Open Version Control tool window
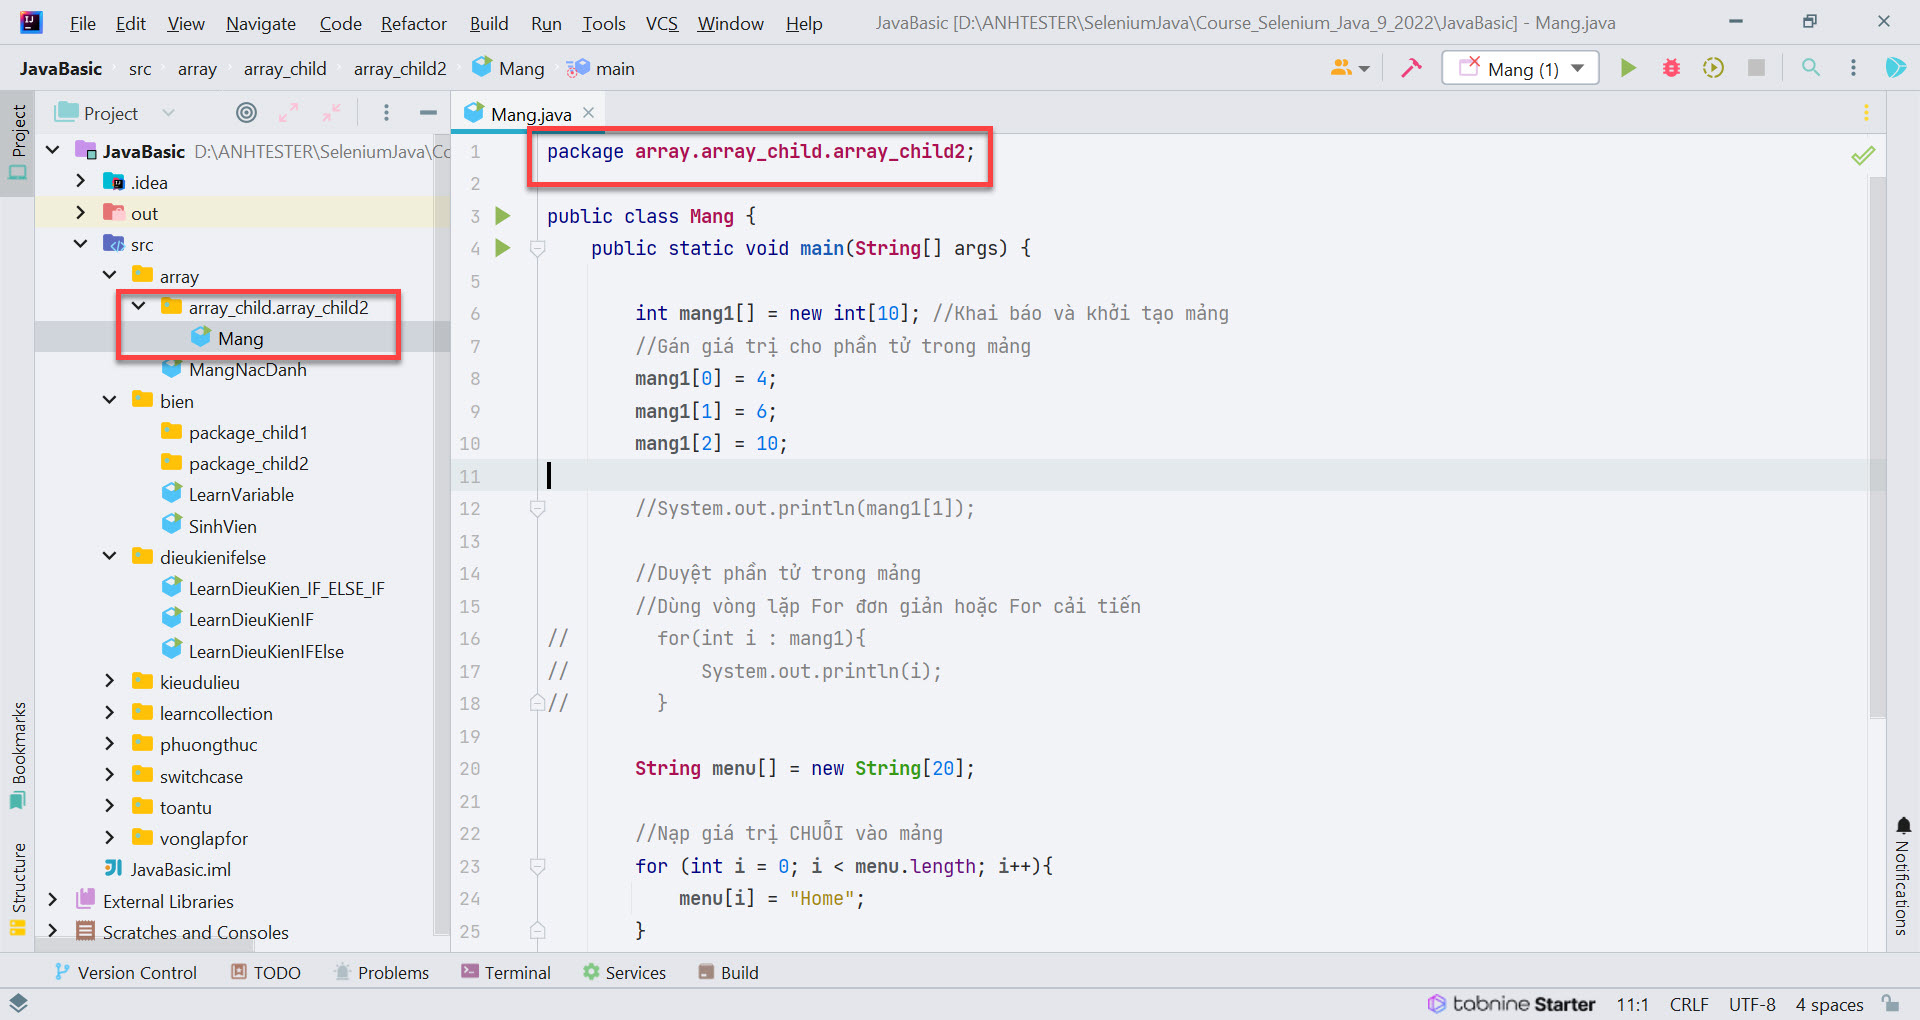Image resolution: width=1920 pixels, height=1020 pixels. [126, 972]
